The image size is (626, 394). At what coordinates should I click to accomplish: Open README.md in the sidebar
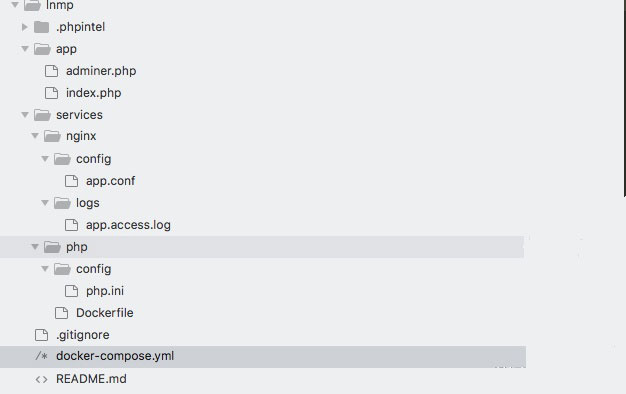point(91,379)
